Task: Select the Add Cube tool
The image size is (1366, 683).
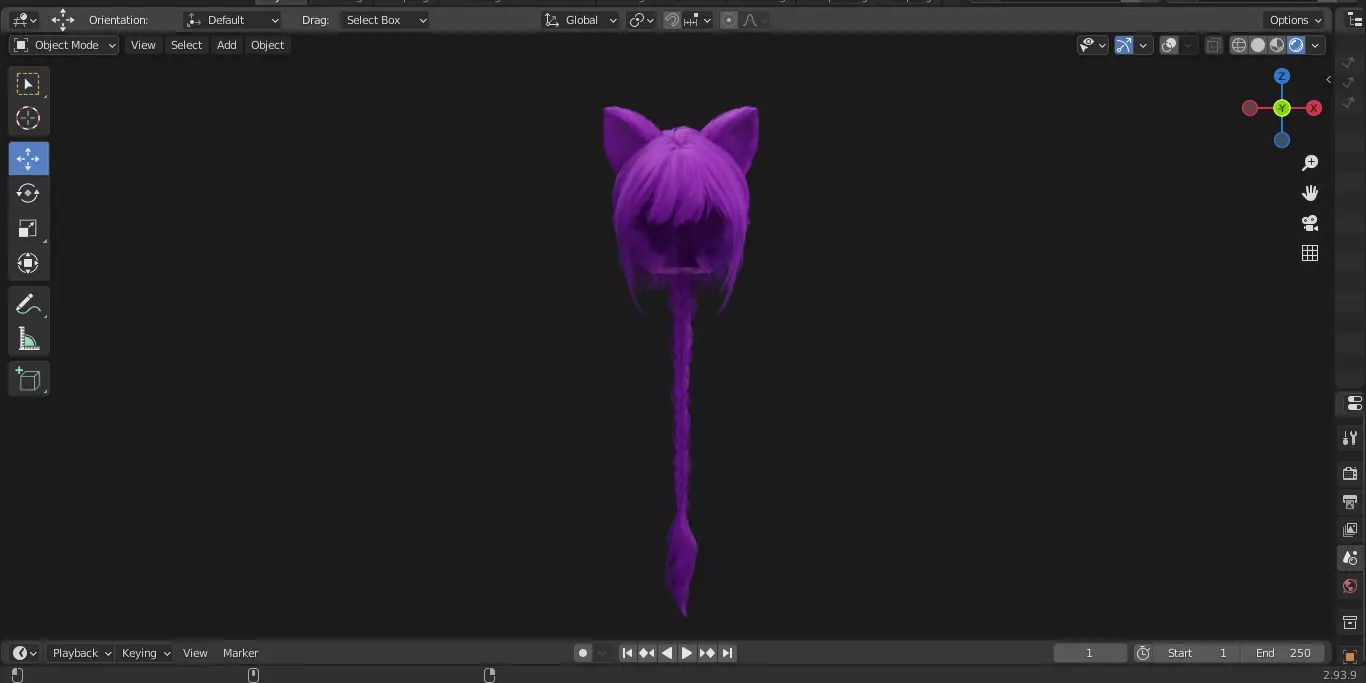Action: [x=28, y=379]
